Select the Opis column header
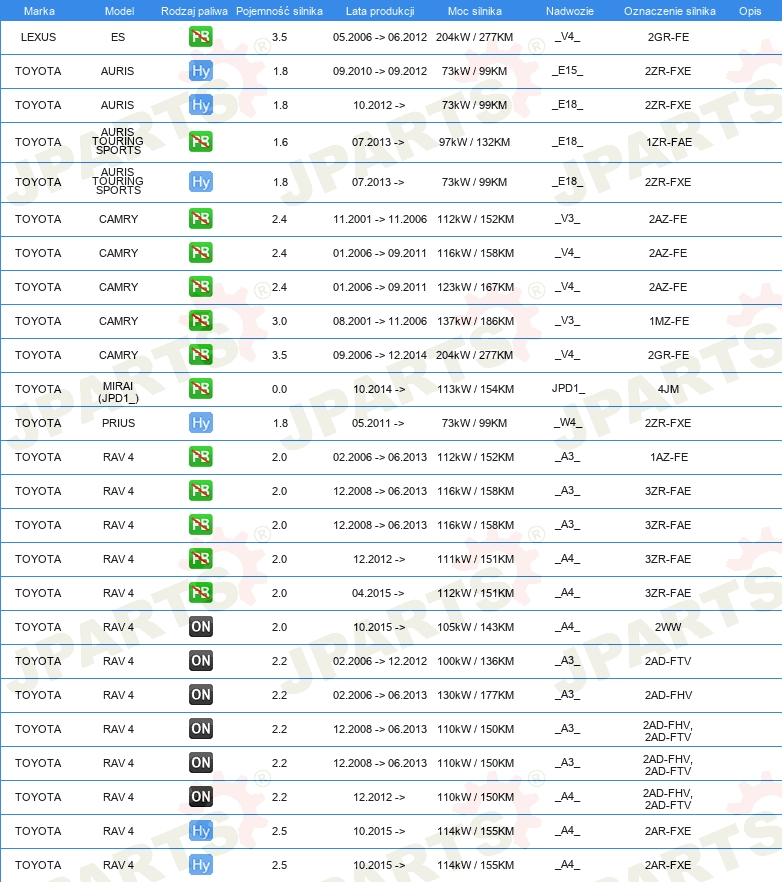782x882 pixels. click(x=750, y=11)
